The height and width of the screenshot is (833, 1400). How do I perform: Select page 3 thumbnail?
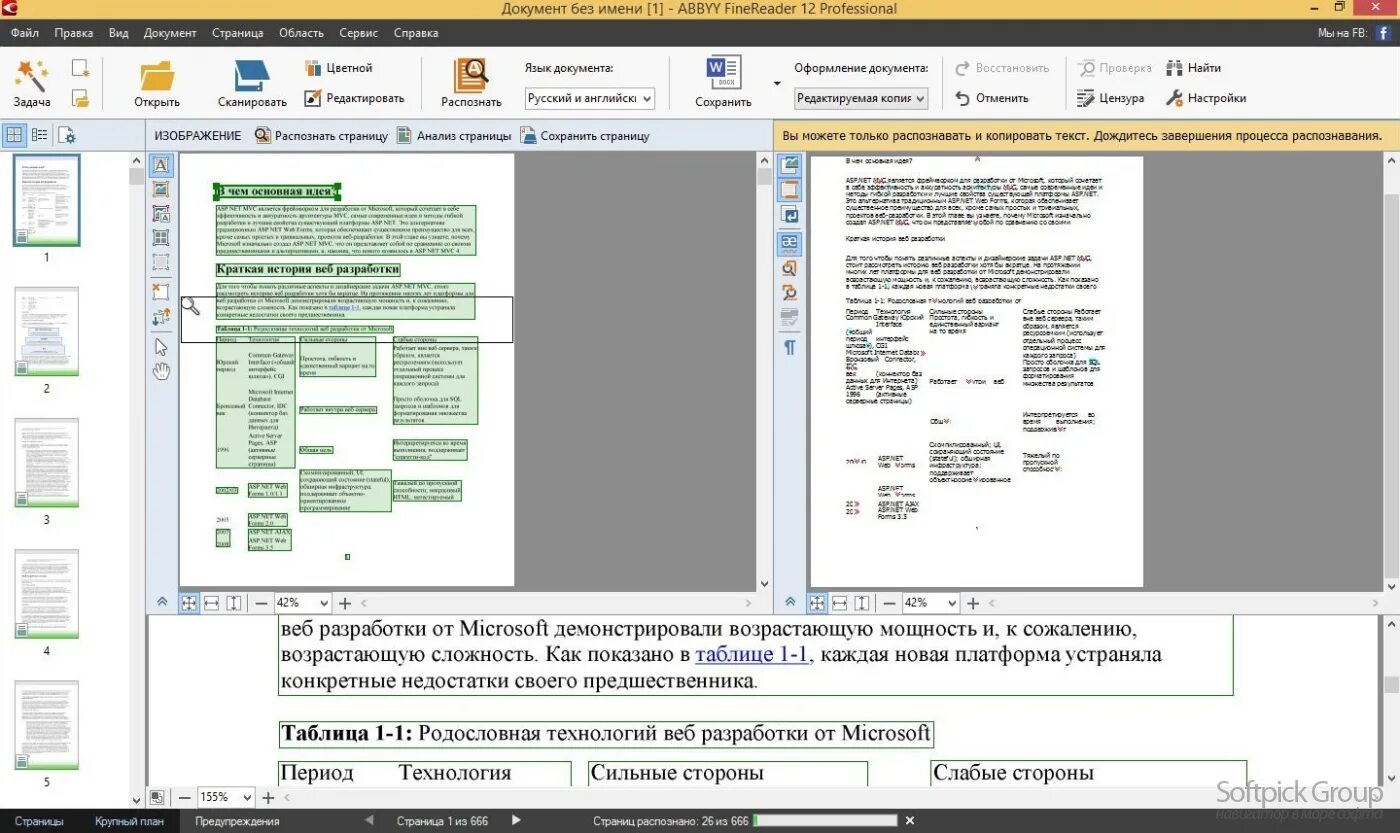46,464
